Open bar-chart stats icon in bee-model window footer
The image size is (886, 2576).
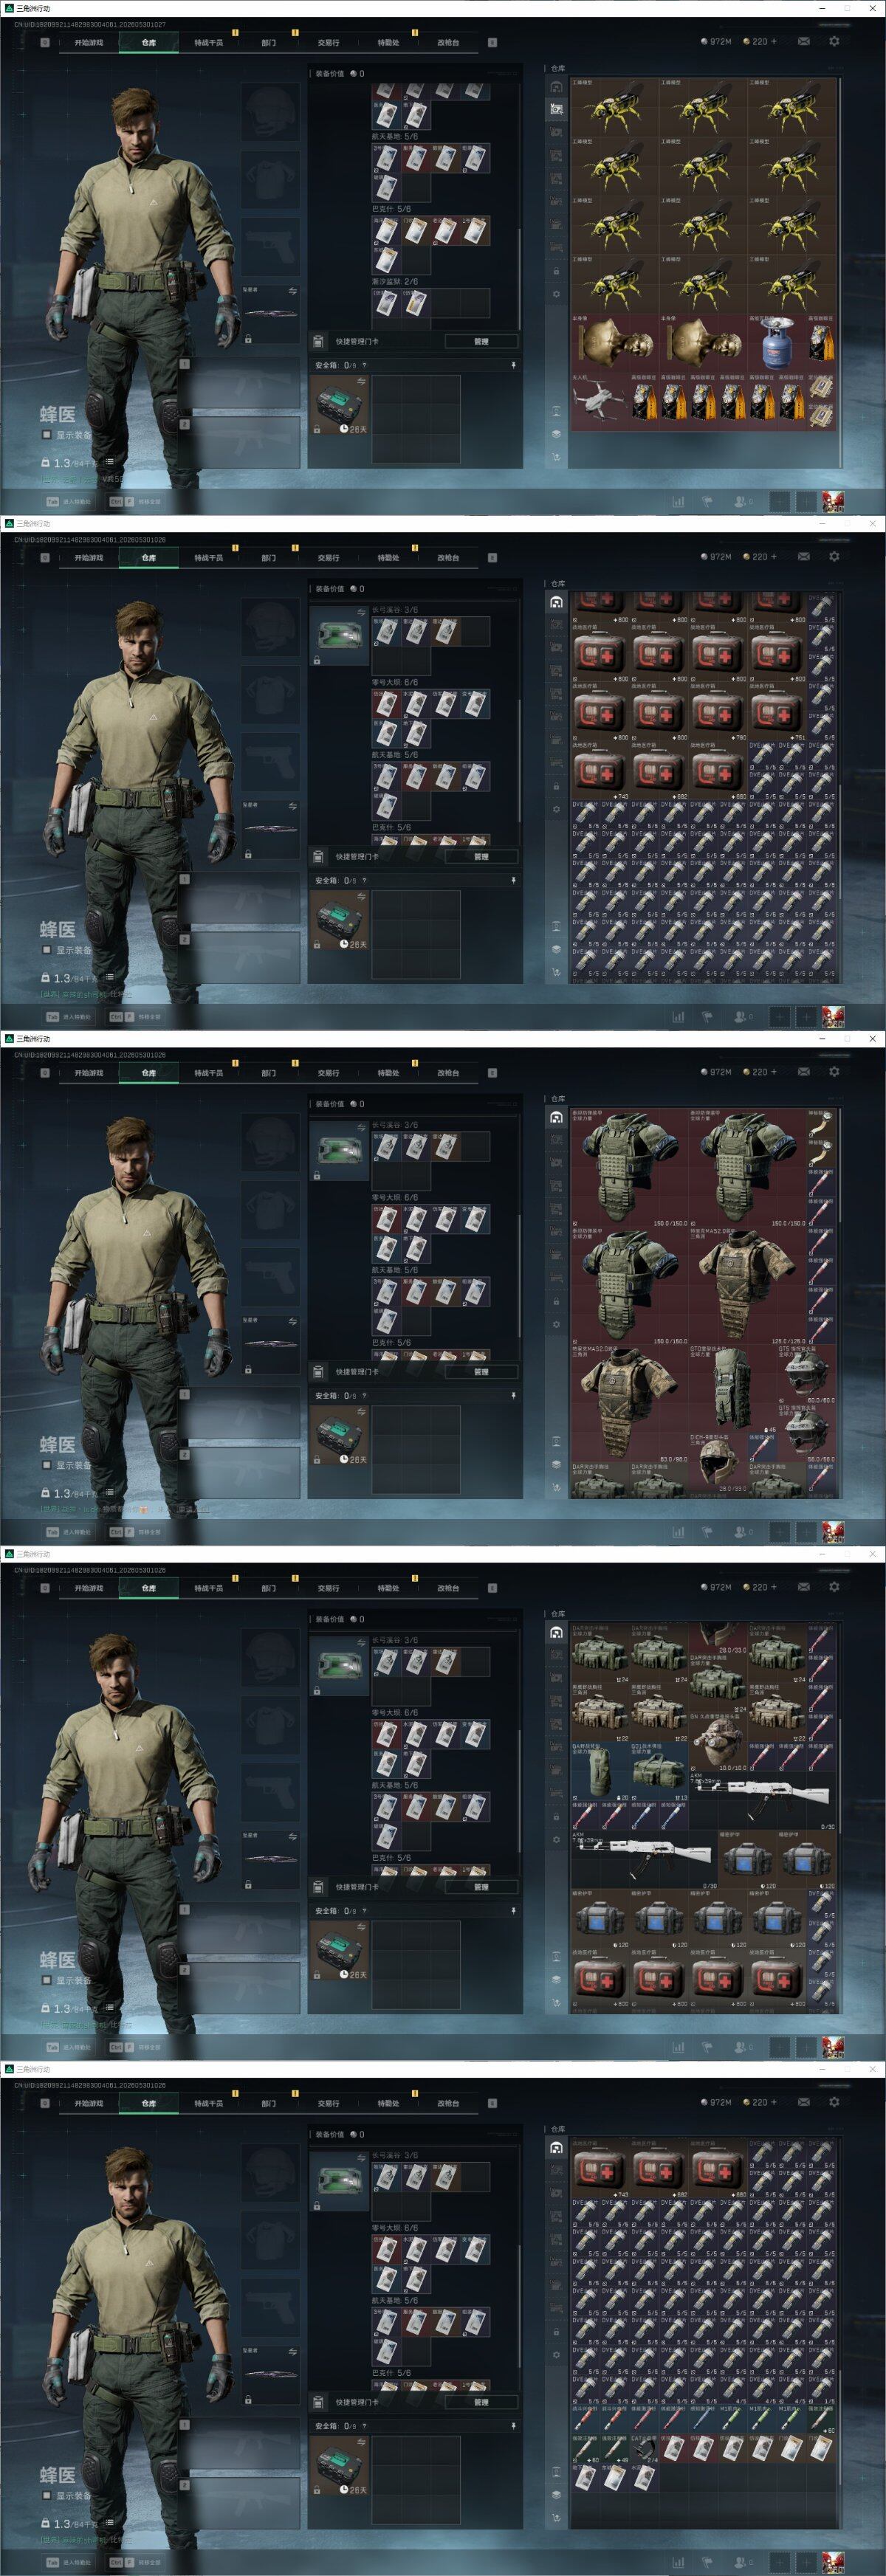(678, 501)
